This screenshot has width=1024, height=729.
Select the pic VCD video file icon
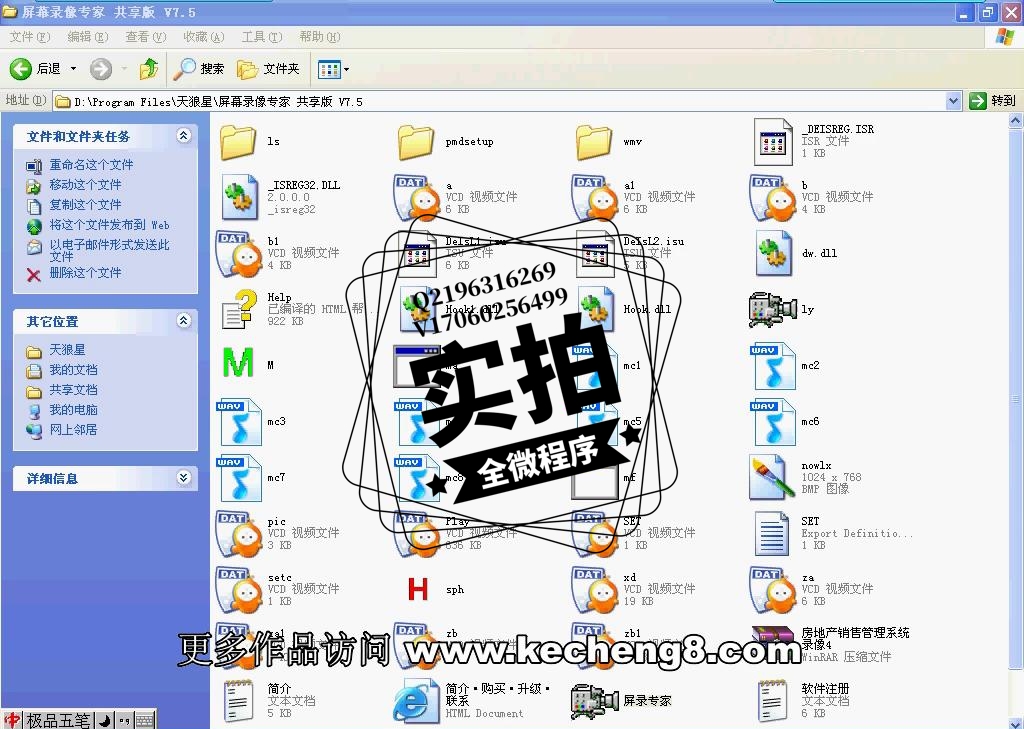239,534
